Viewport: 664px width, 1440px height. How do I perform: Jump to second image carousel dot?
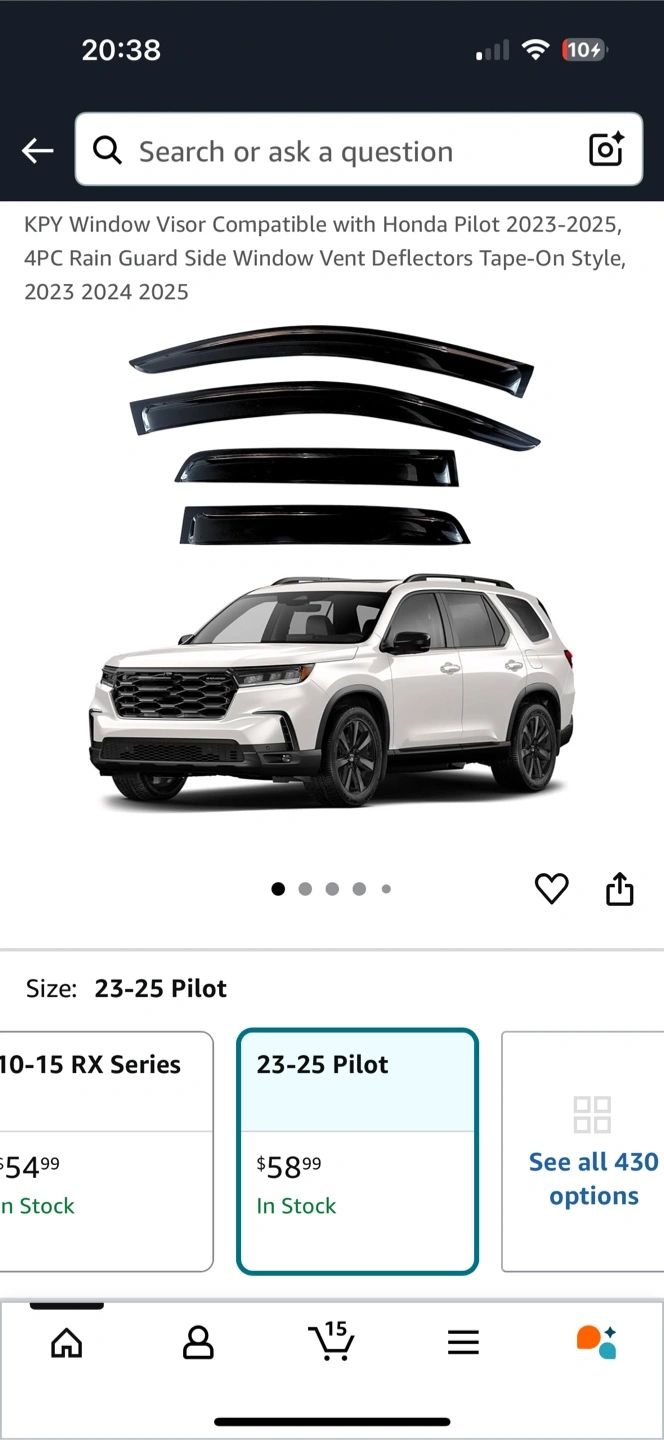point(305,889)
